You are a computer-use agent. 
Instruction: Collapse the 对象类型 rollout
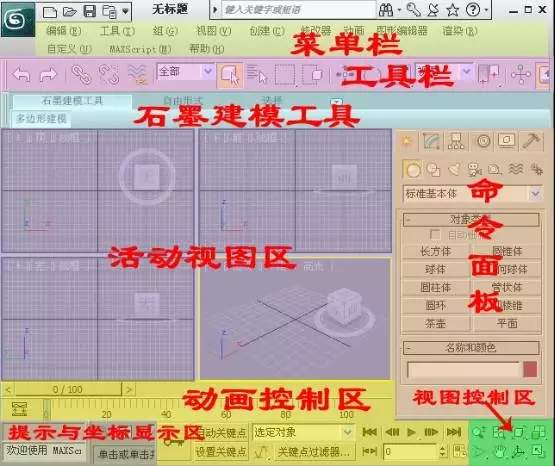tap(471, 220)
